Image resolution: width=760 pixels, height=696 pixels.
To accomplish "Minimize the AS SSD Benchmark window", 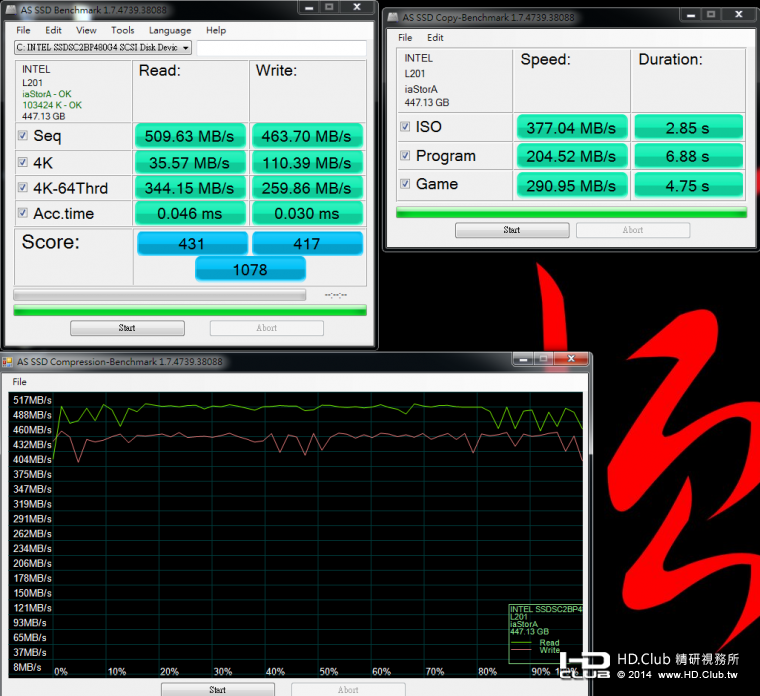I will click(x=309, y=7).
